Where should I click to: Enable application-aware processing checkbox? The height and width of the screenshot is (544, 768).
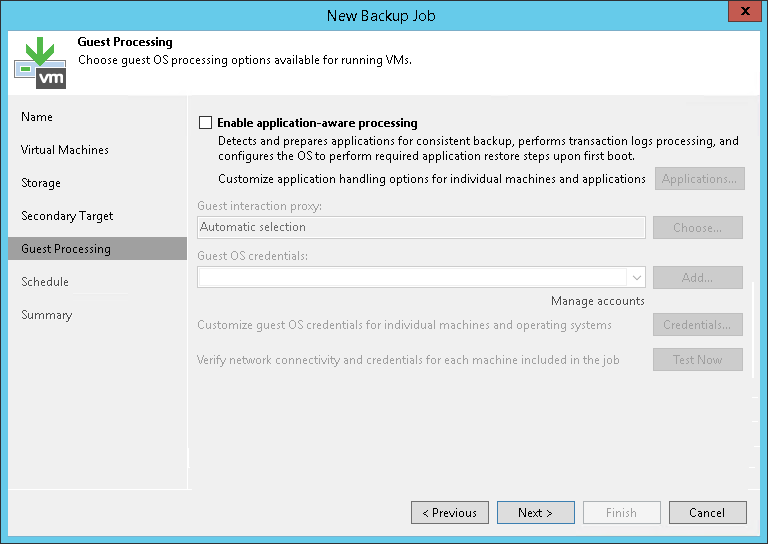(206, 123)
